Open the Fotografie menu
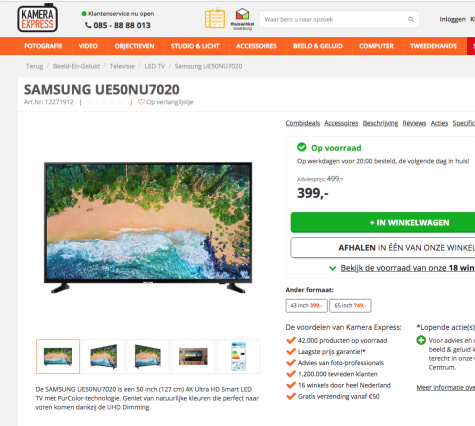 tap(43, 46)
